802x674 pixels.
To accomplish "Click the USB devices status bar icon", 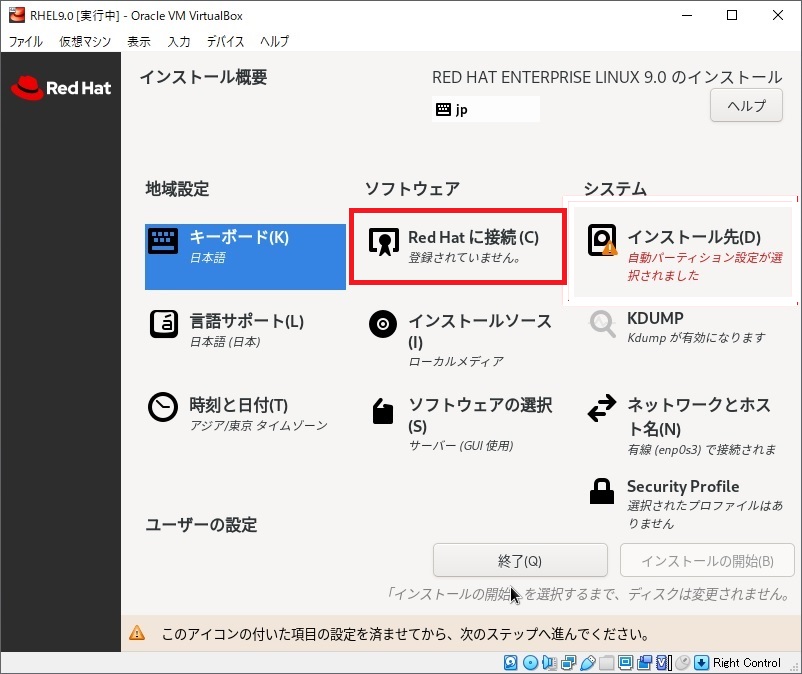I will click(588, 663).
